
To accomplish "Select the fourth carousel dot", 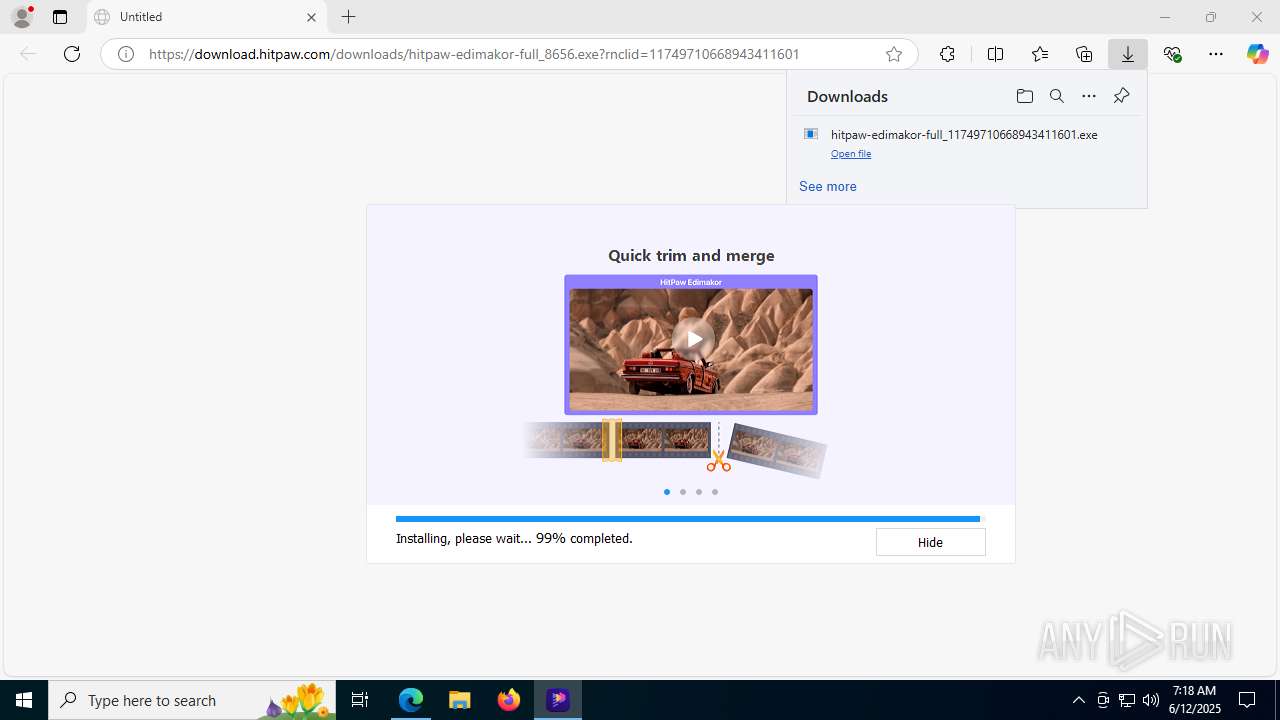I will pos(715,492).
